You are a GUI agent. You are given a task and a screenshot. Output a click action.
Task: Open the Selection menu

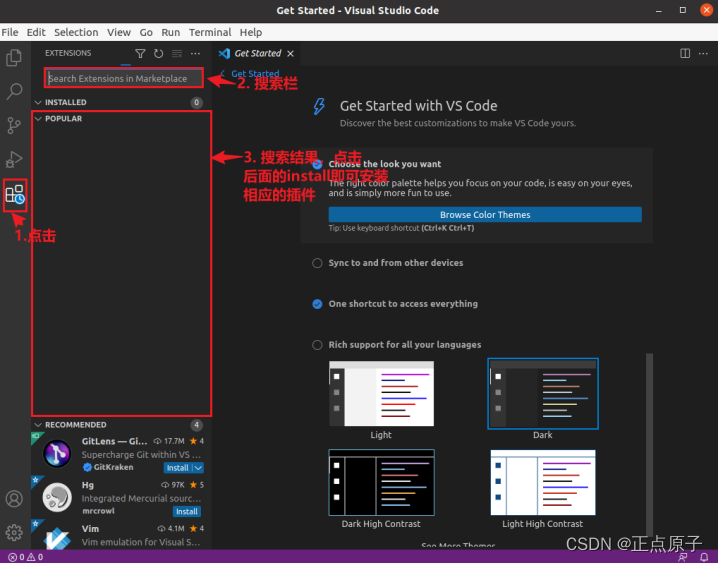pyautogui.click(x=76, y=33)
